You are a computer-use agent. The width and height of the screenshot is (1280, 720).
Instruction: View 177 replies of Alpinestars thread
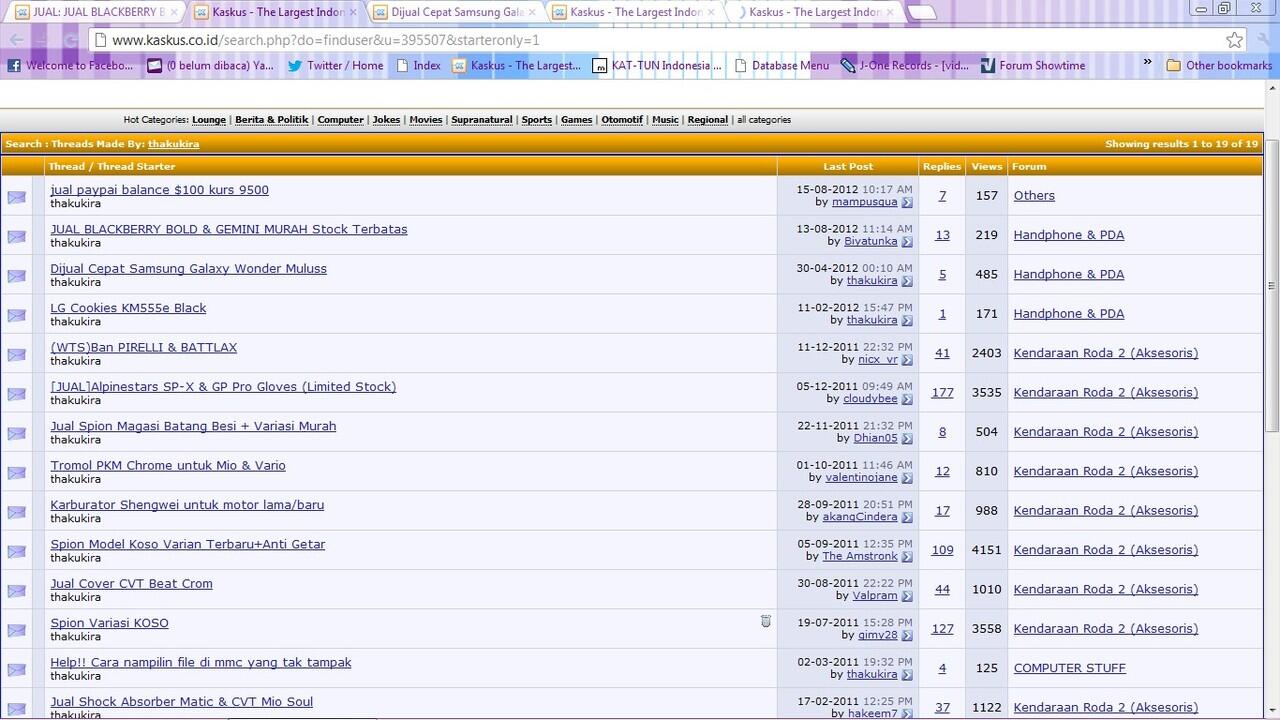coord(942,393)
